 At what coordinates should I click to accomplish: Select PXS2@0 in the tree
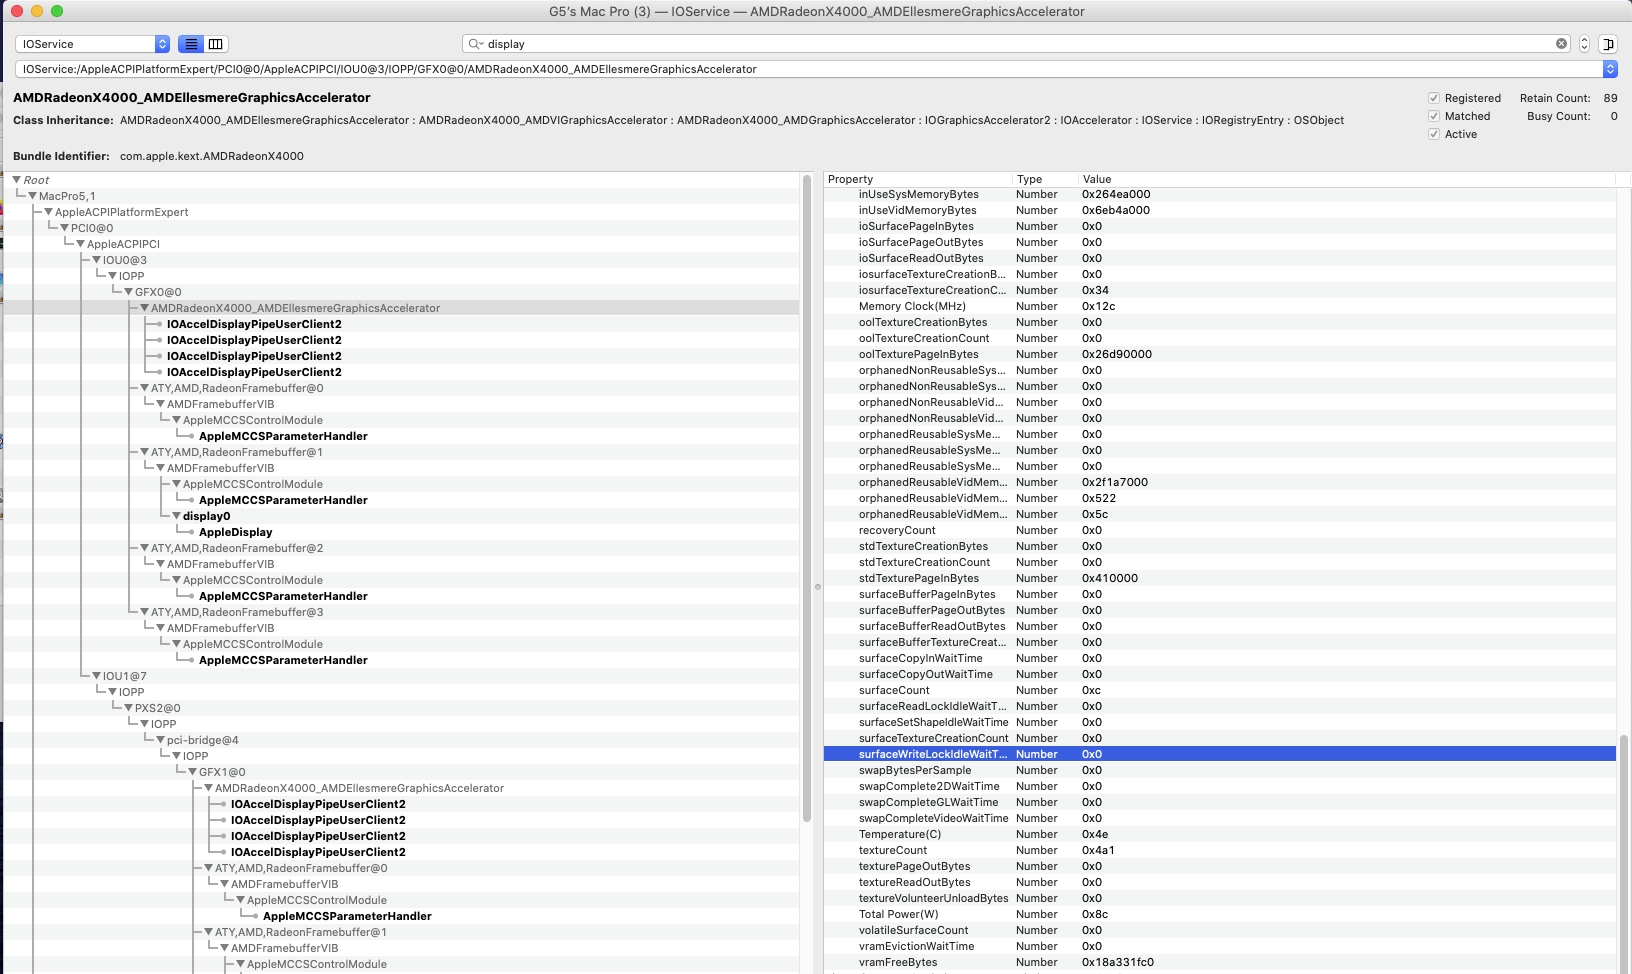click(157, 708)
